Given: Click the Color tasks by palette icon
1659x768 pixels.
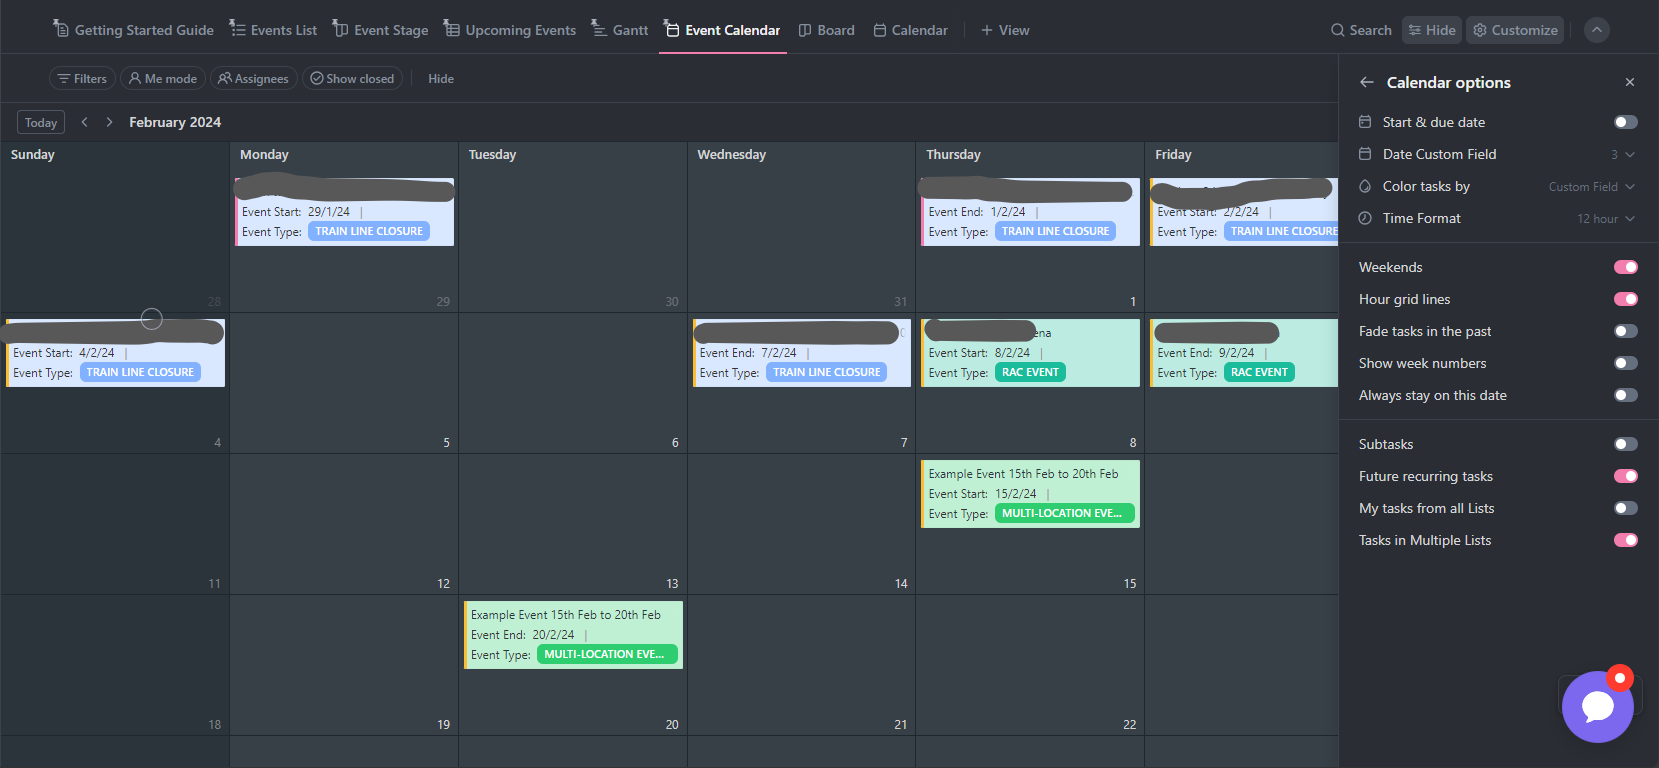Looking at the screenshot, I should tap(1365, 186).
